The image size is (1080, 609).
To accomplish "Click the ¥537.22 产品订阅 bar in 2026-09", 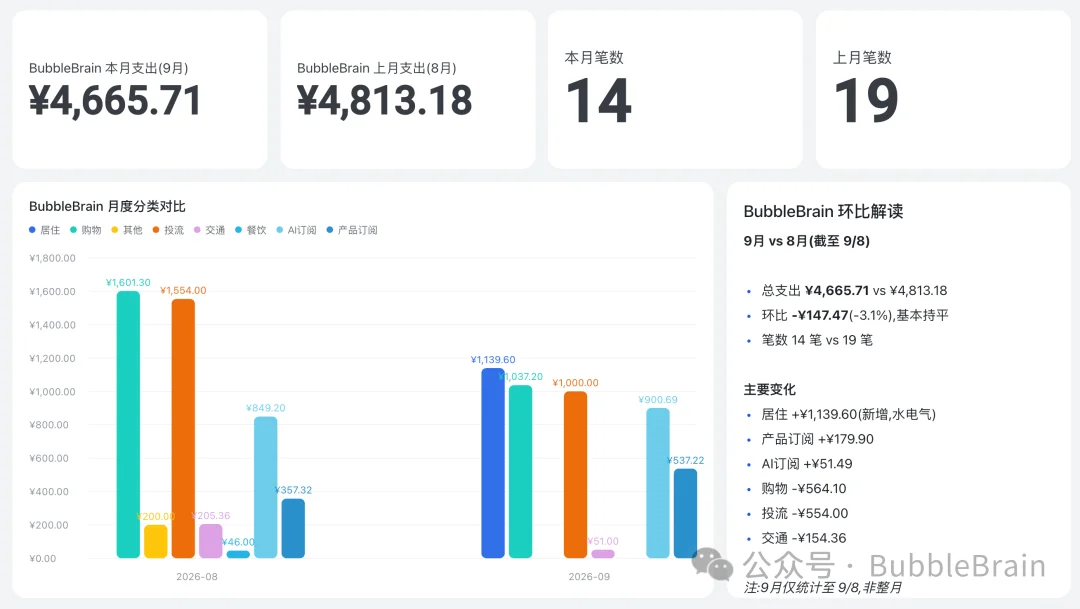I will (x=685, y=513).
